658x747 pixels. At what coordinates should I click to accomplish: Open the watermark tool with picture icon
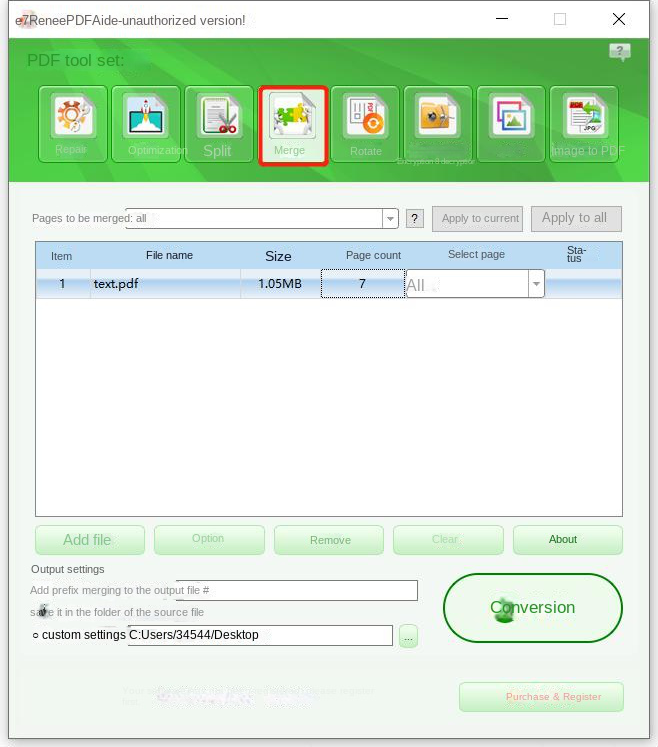pos(511,124)
